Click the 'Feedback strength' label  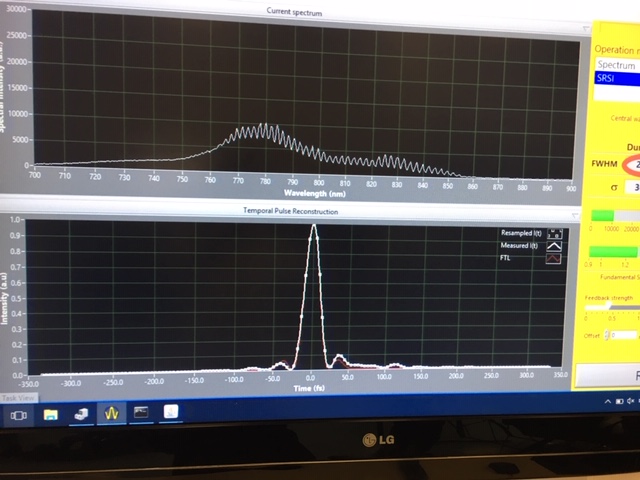609,298
